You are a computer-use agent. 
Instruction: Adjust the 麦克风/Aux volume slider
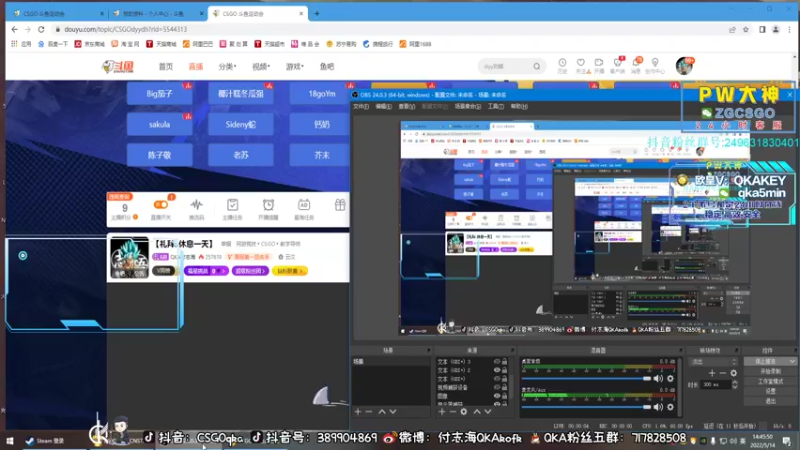pyautogui.click(x=586, y=407)
